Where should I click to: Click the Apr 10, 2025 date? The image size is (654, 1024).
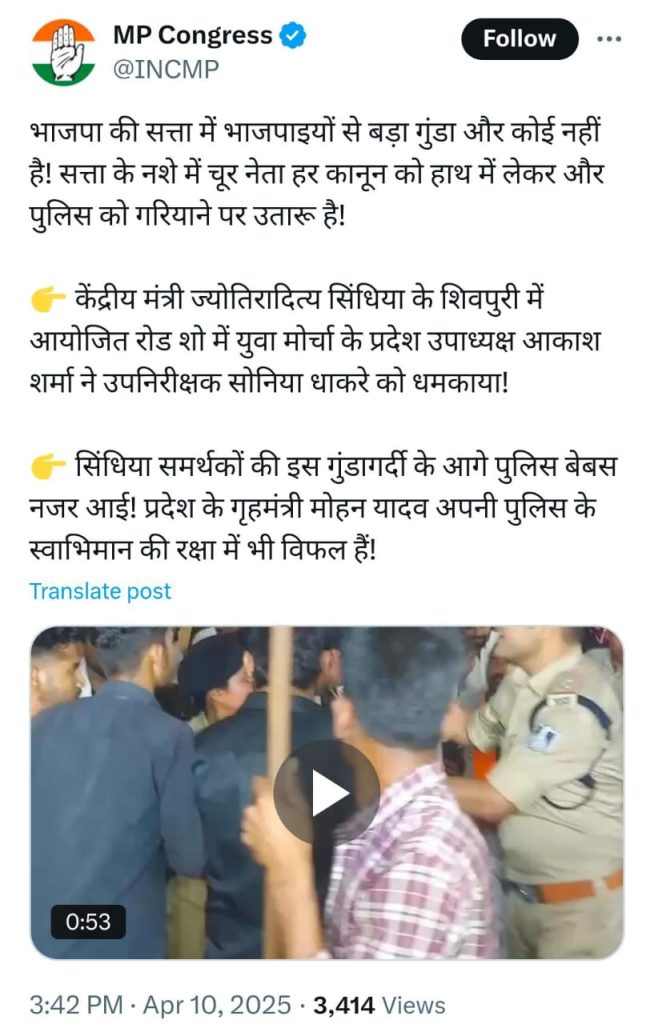click(x=217, y=1005)
